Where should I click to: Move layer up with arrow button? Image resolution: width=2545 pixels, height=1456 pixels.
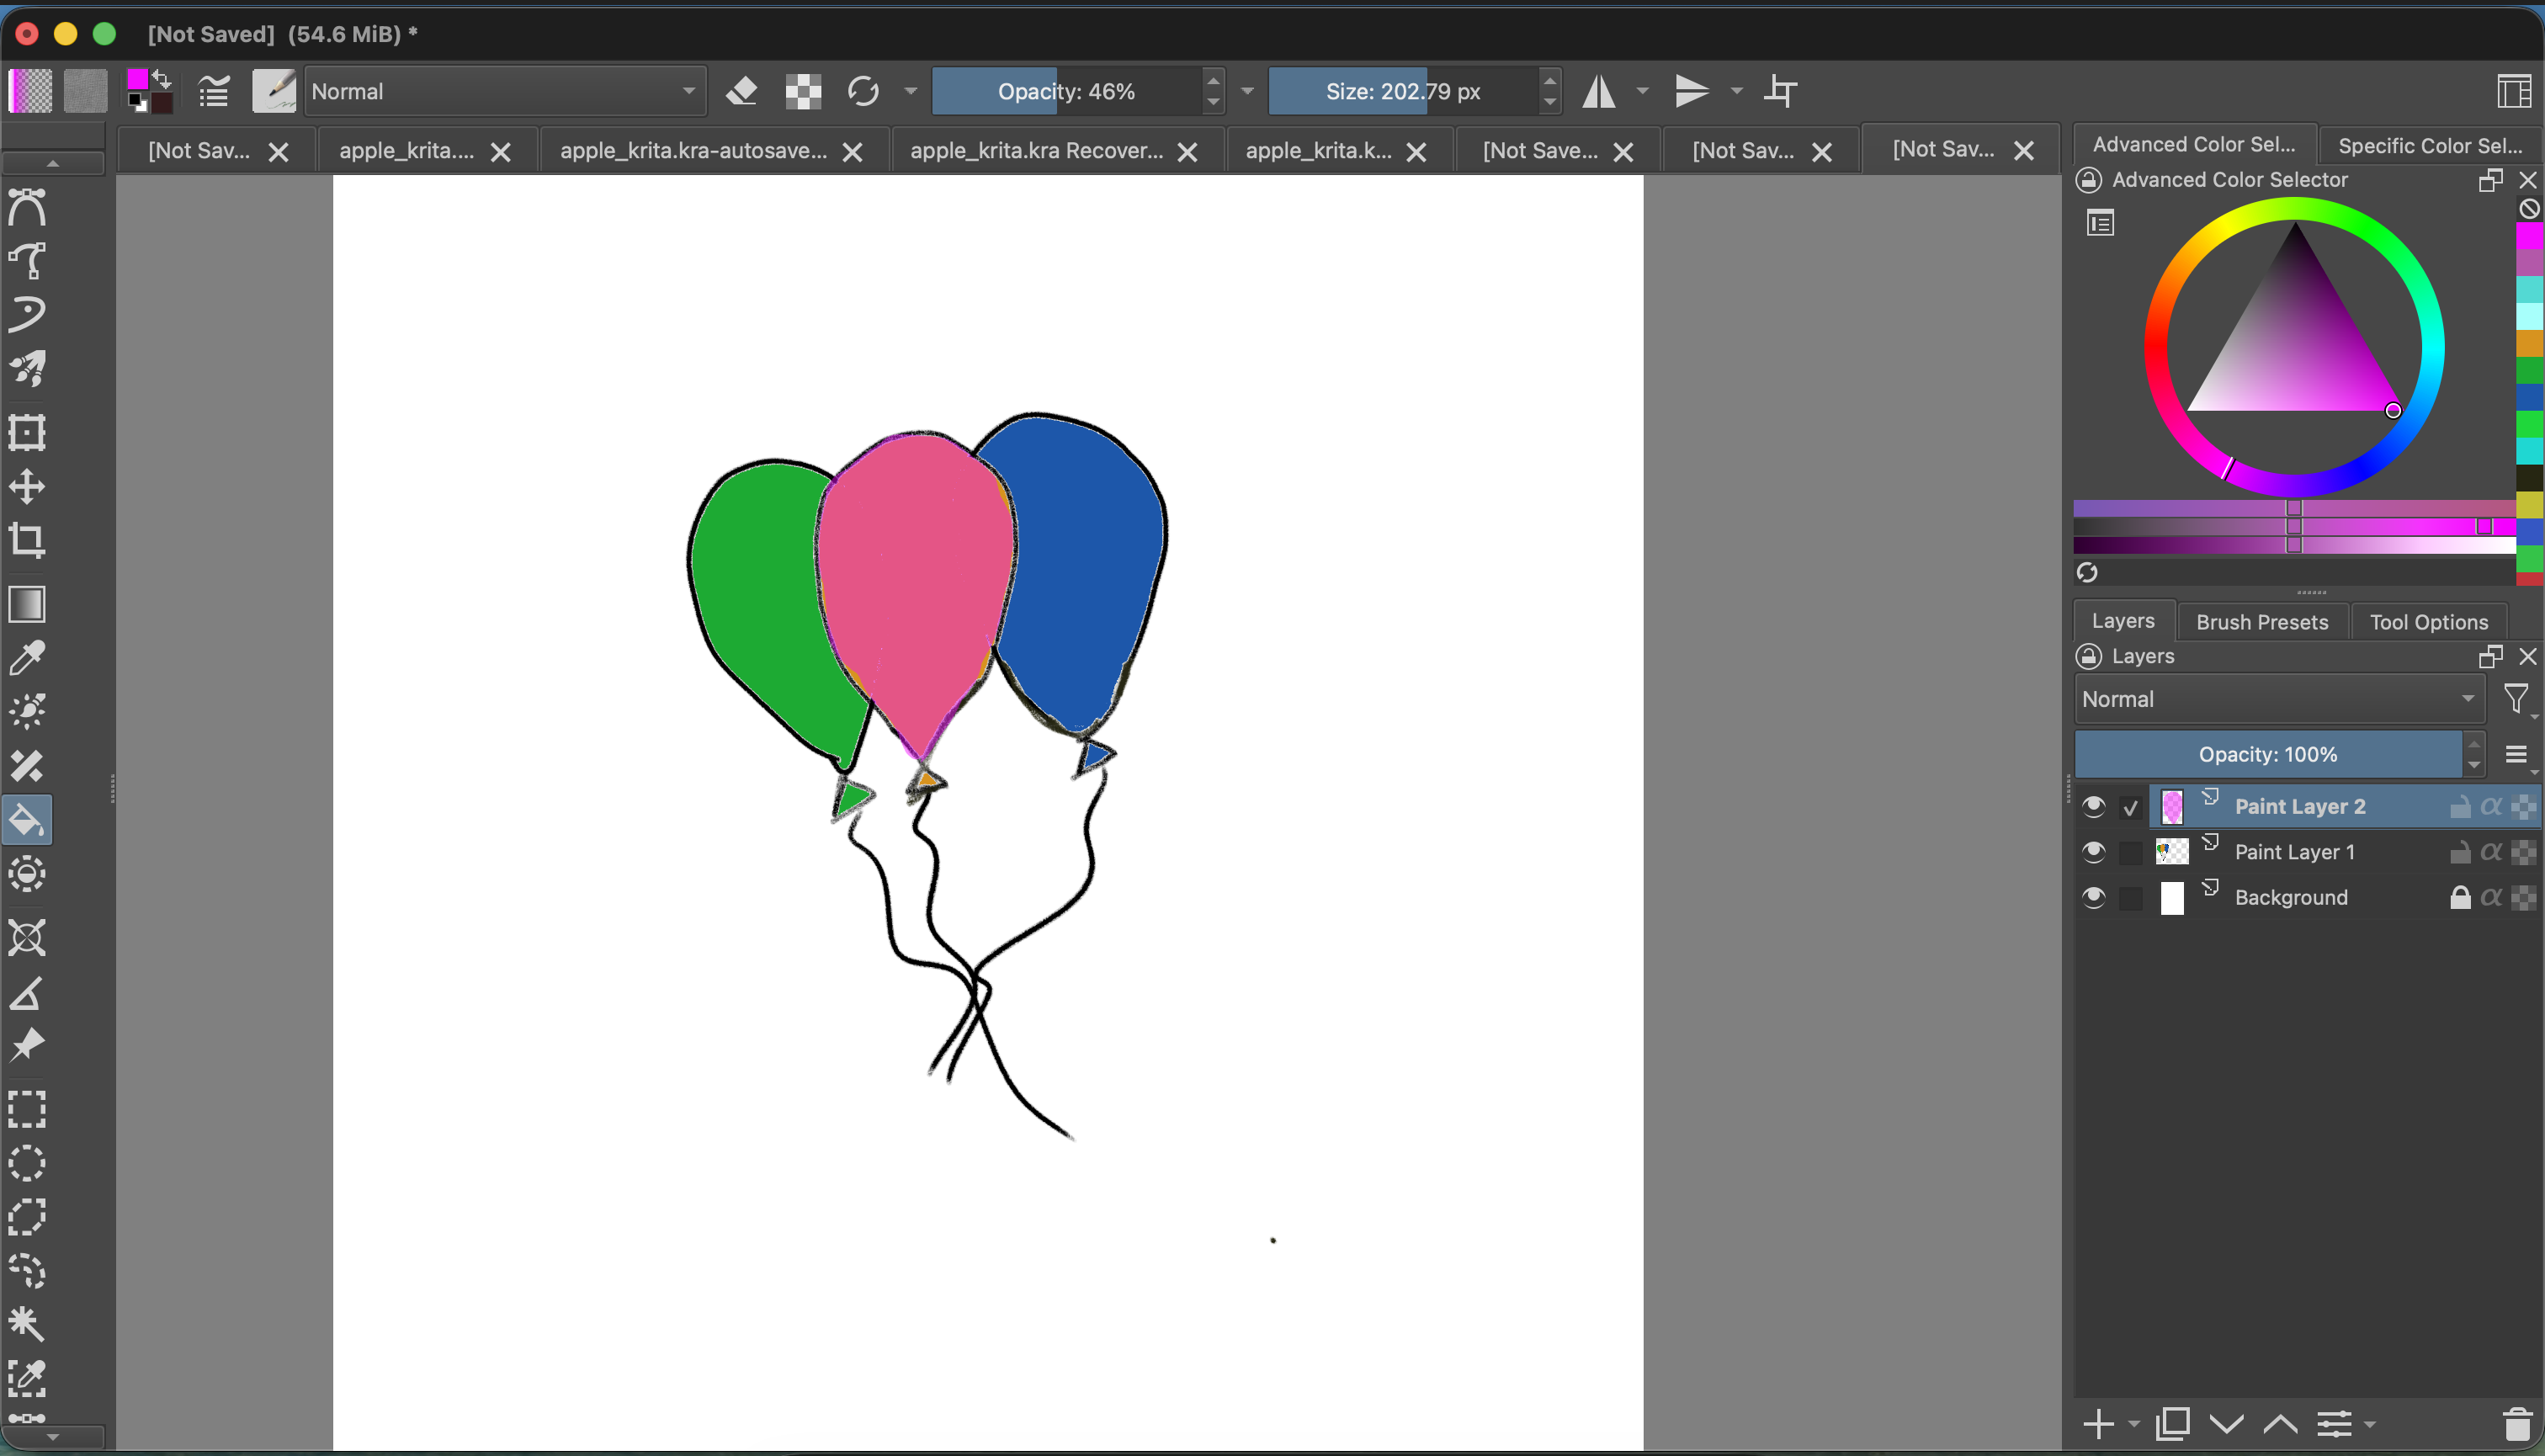pos(2280,1423)
